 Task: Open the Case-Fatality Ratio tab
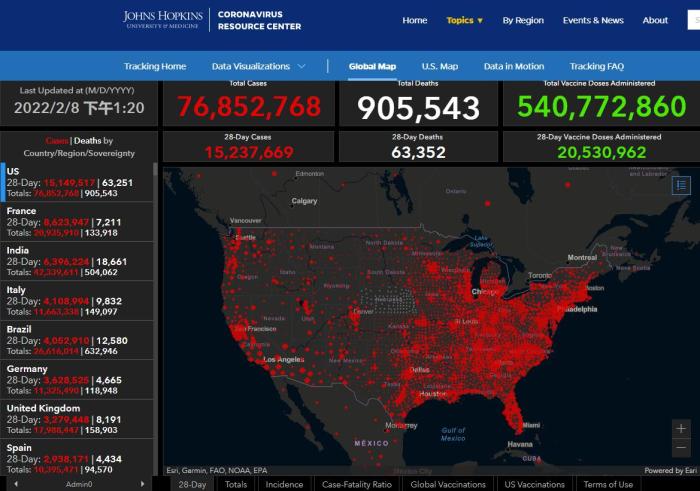coord(356,484)
